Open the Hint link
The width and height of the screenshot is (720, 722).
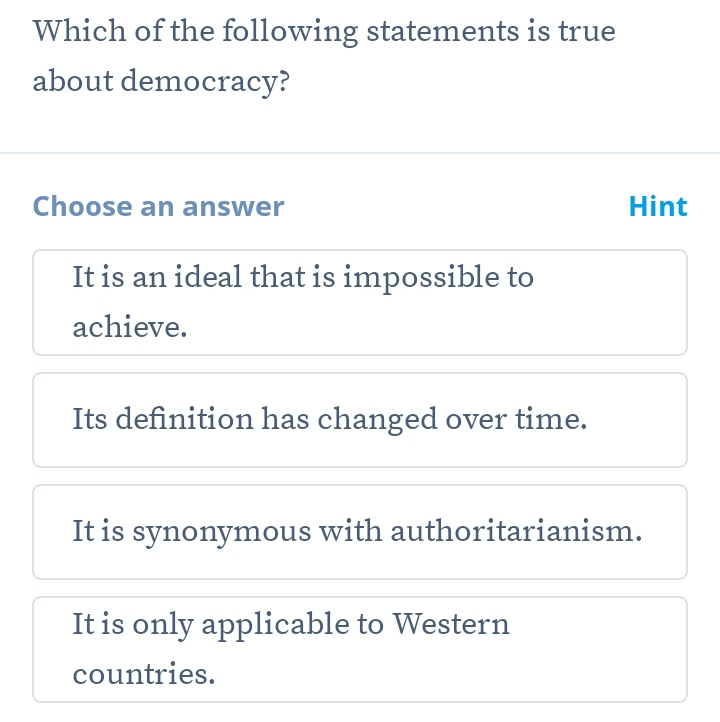pos(658,207)
